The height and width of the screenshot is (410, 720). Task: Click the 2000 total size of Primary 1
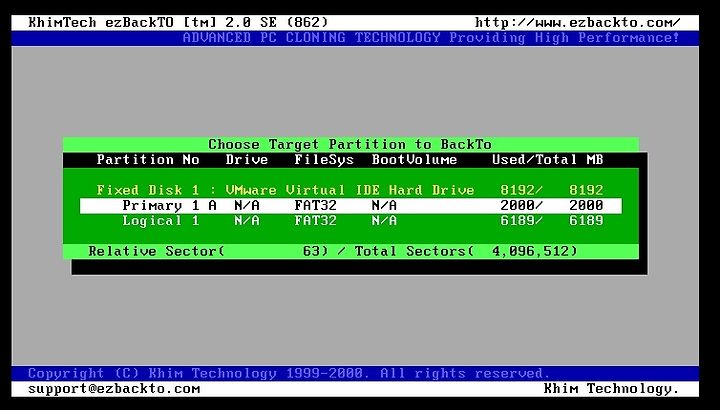click(586, 206)
